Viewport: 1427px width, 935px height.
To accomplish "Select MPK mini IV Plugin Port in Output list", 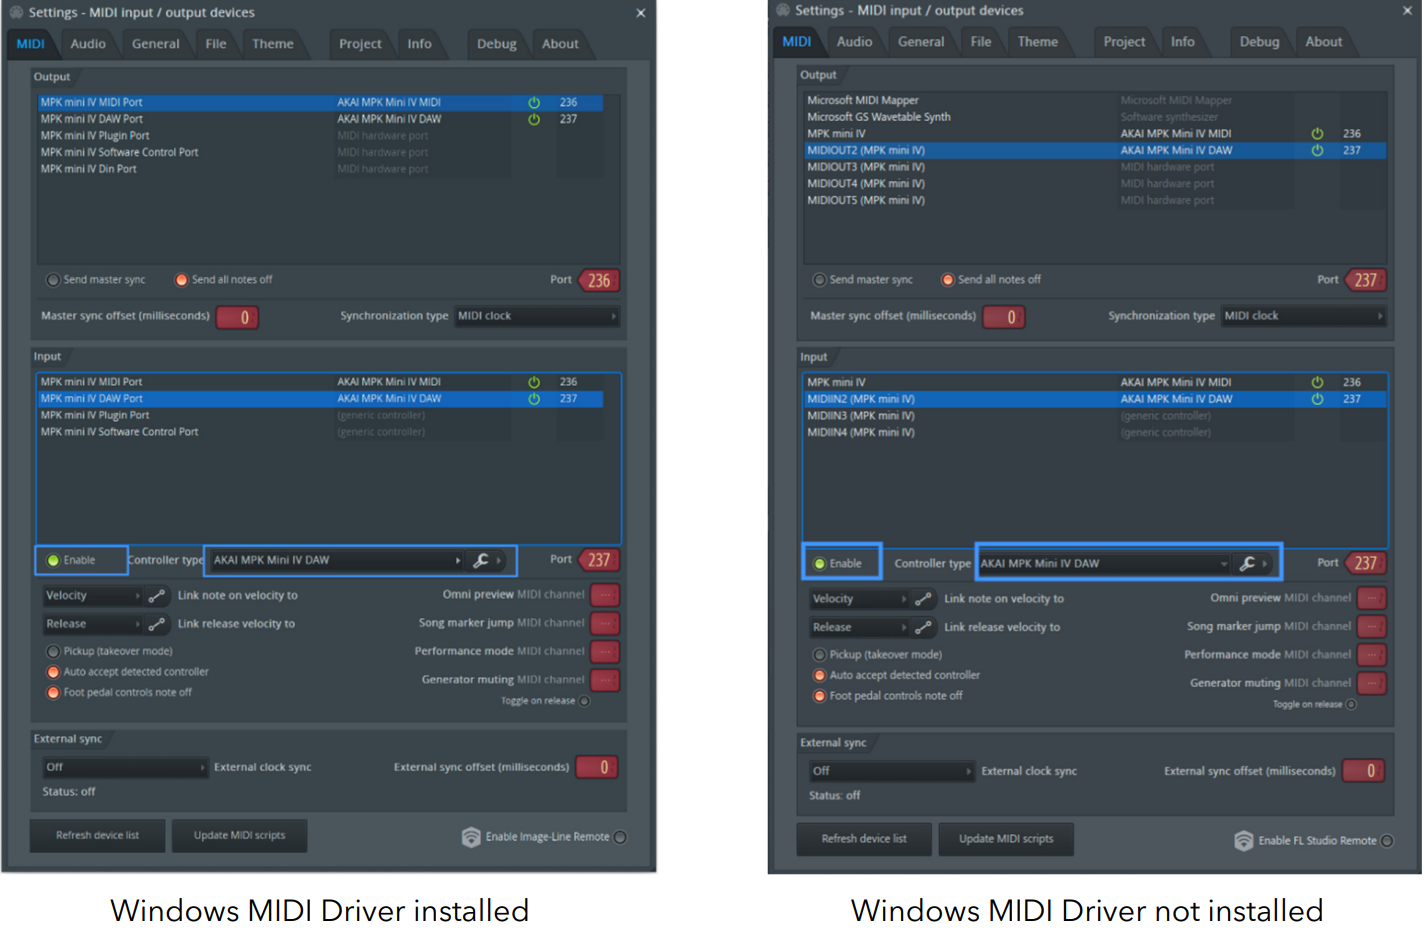I will click(x=320, y=136).
